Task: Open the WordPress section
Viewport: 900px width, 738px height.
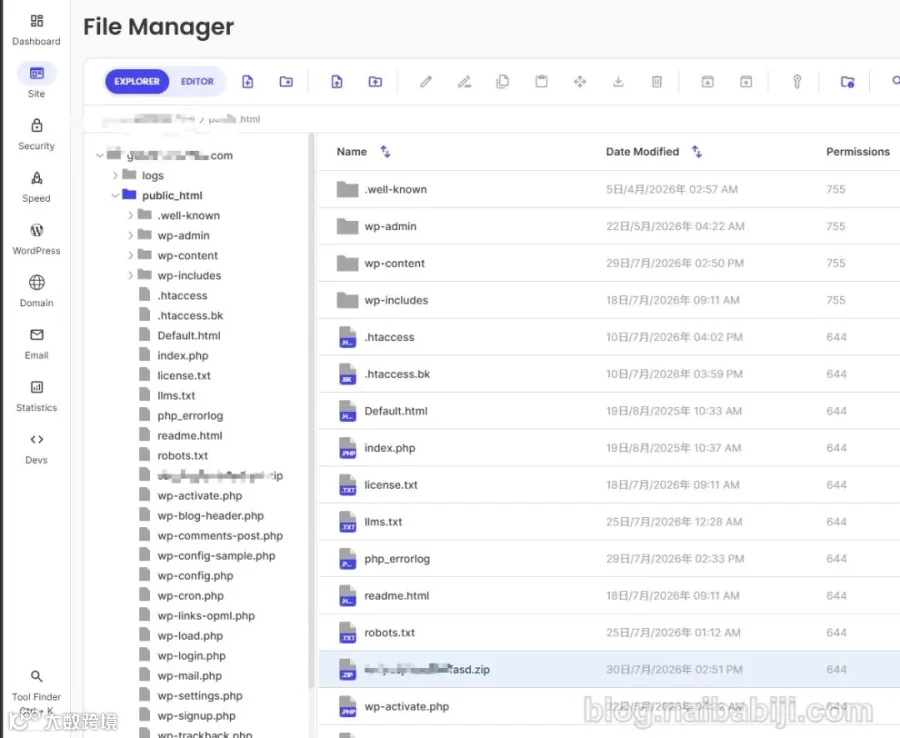Action: pyautogui.click(x=36, y=239)
